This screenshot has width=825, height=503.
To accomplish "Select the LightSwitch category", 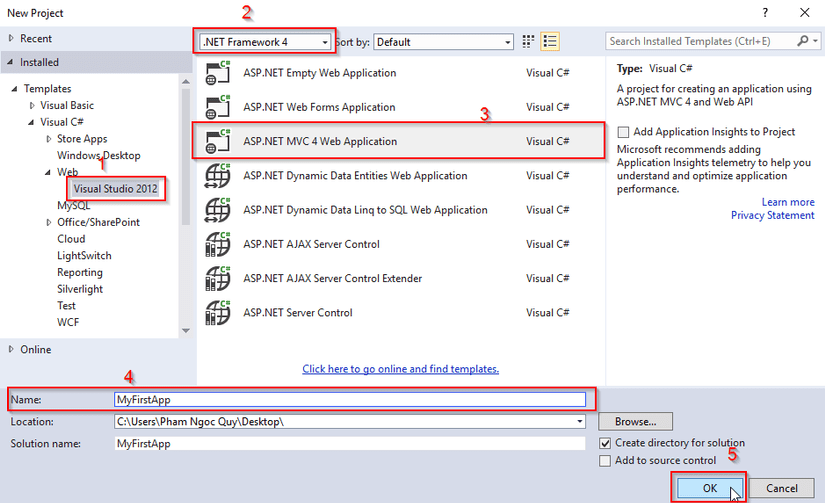I will tap(84, 256).
